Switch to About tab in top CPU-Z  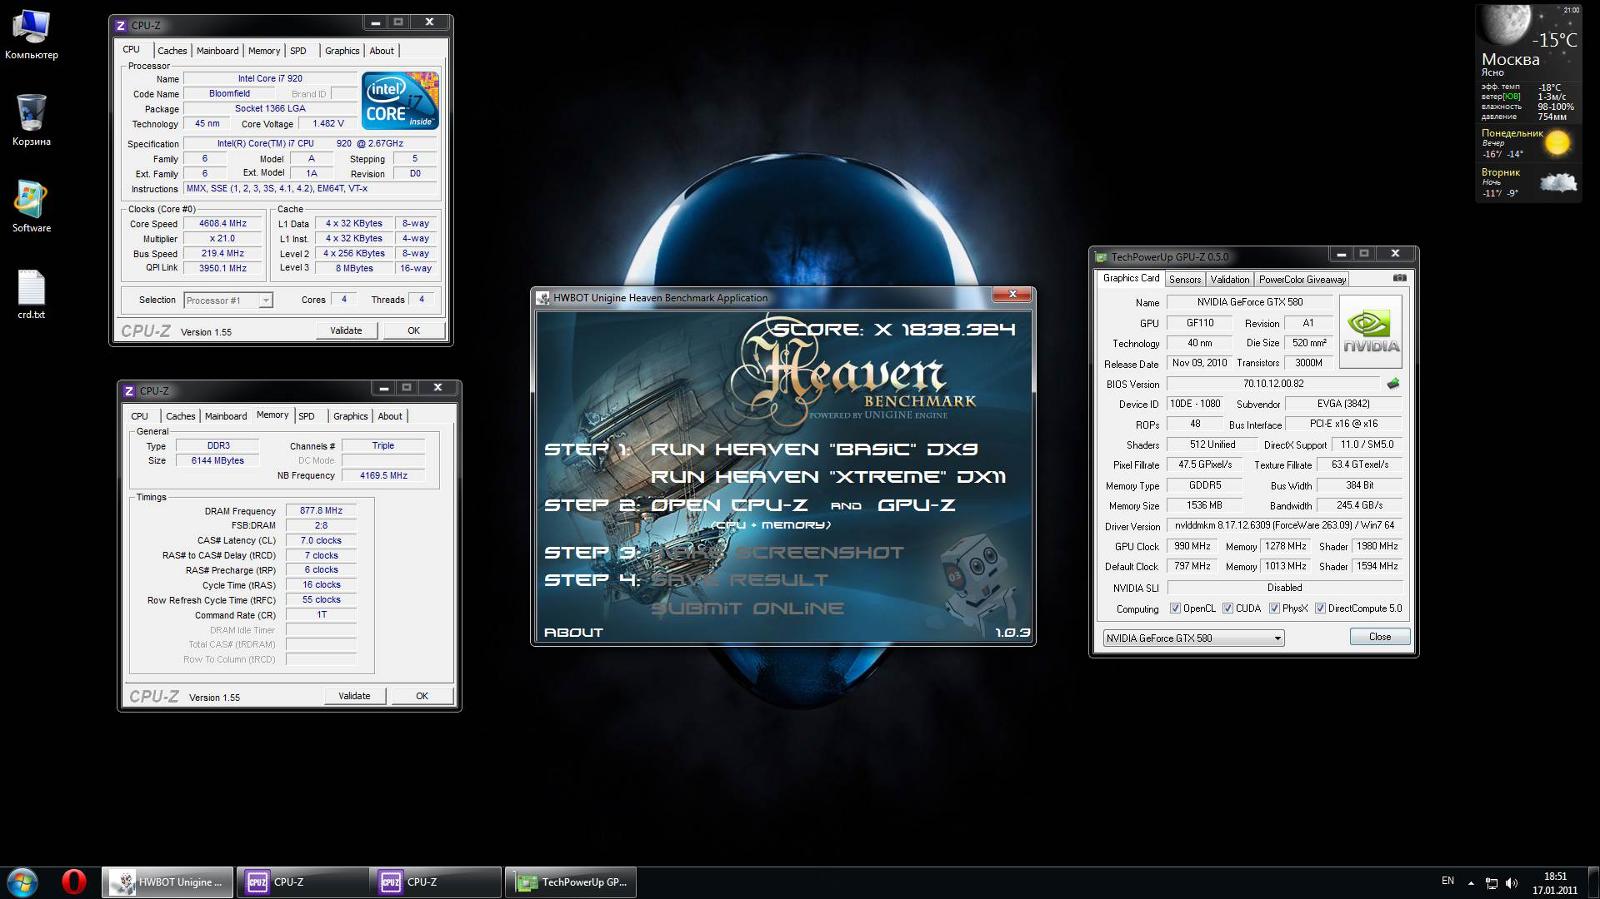click(x=382, y=51)
